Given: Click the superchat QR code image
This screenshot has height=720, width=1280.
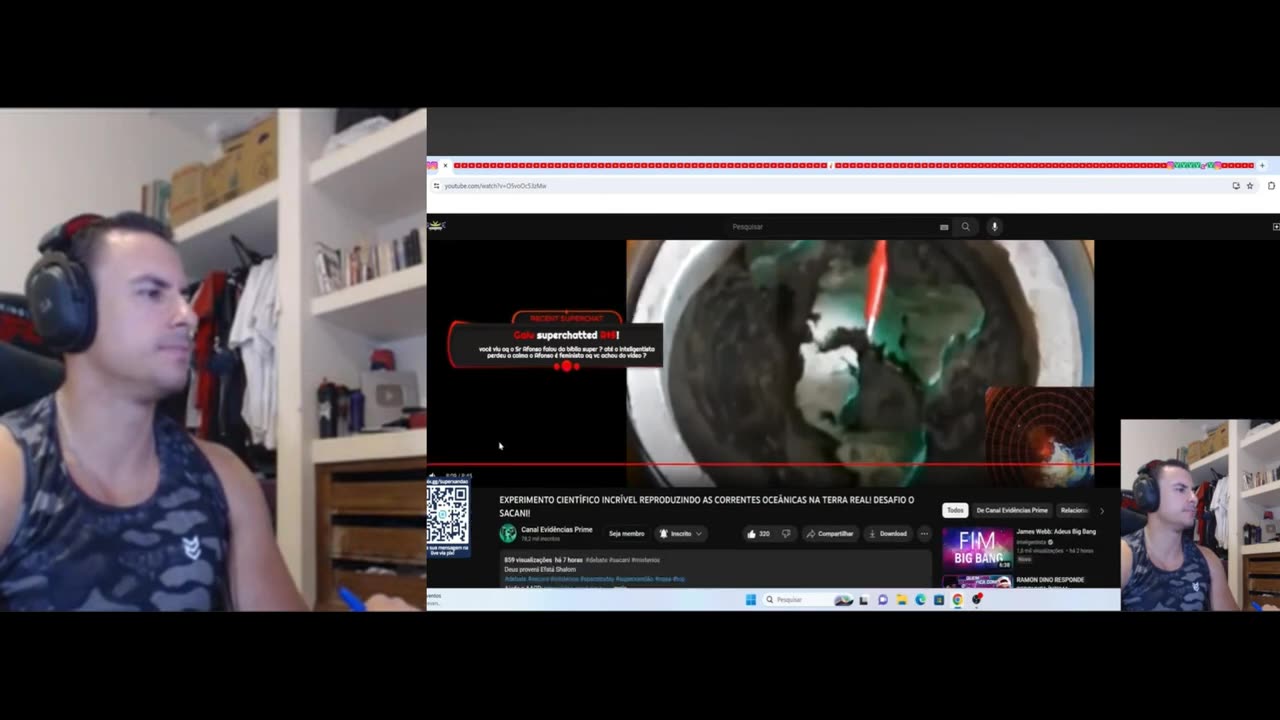Looking at the screenshot, I should [447, 515].
